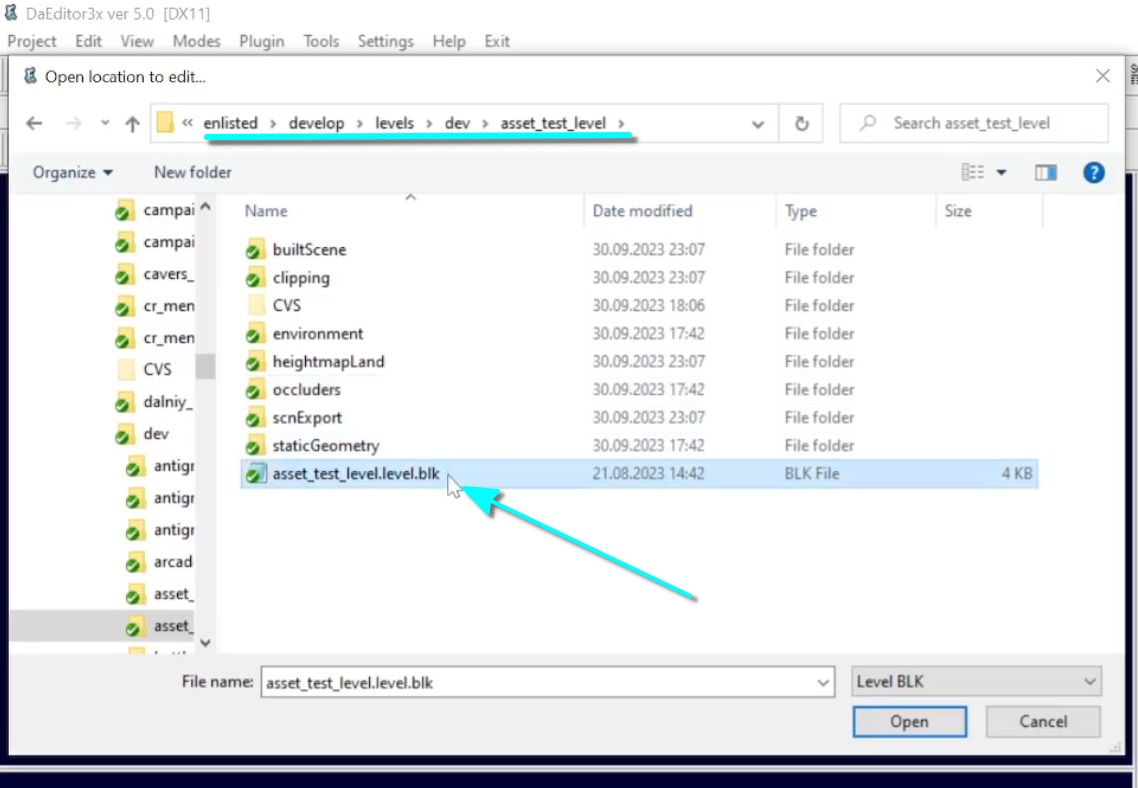Click the Back navigation arrow
Screen dimensions: 1138x788
(x=34, y=124)
